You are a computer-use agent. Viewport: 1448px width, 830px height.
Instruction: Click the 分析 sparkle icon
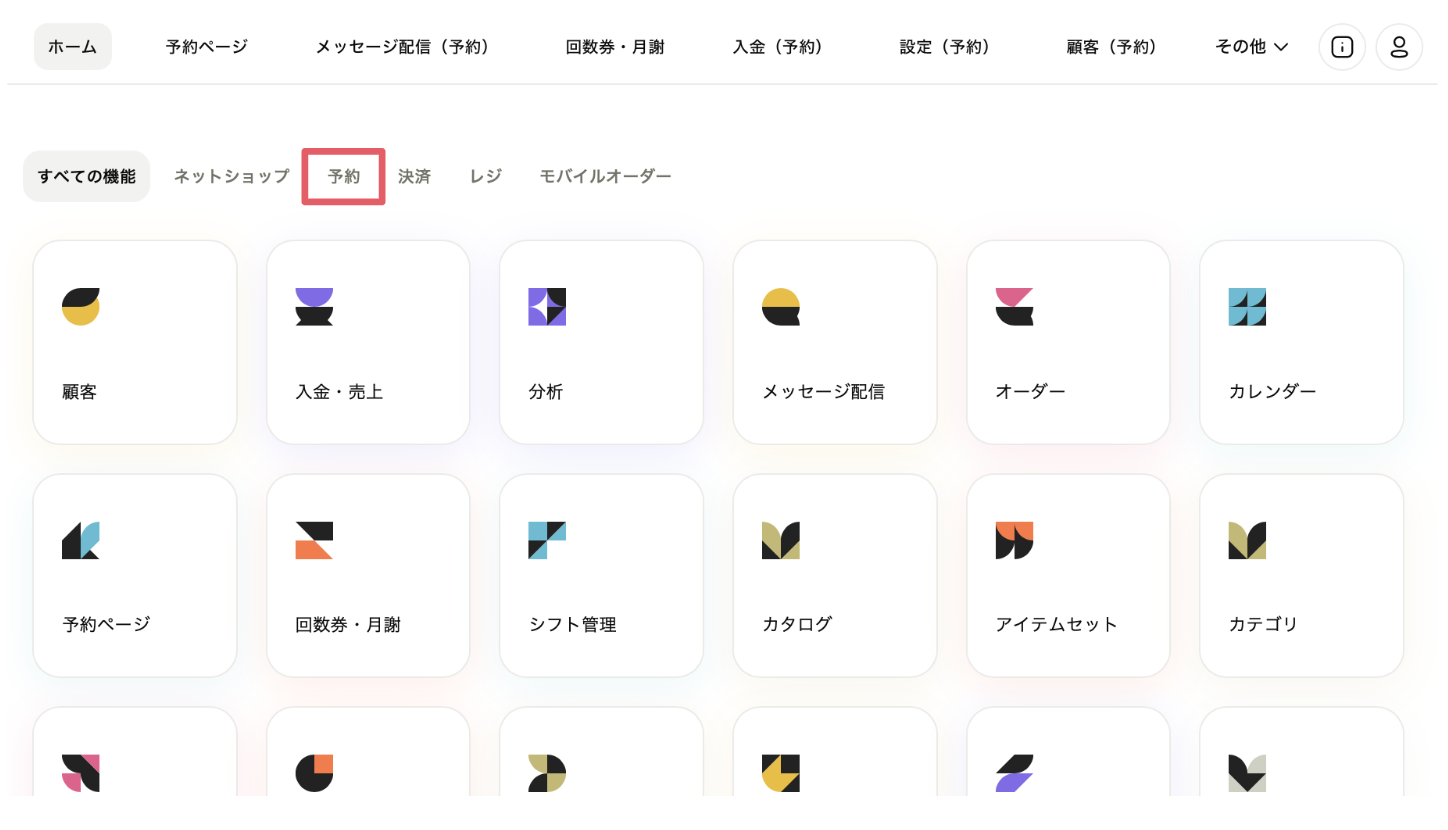point(547,307)
